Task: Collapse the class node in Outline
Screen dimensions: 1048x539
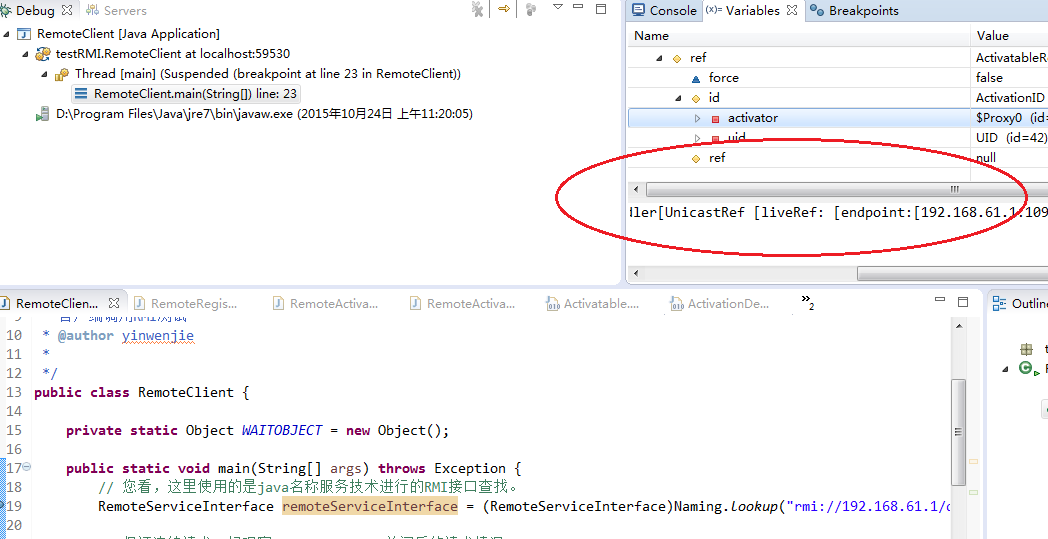Action: point(1005,369)
